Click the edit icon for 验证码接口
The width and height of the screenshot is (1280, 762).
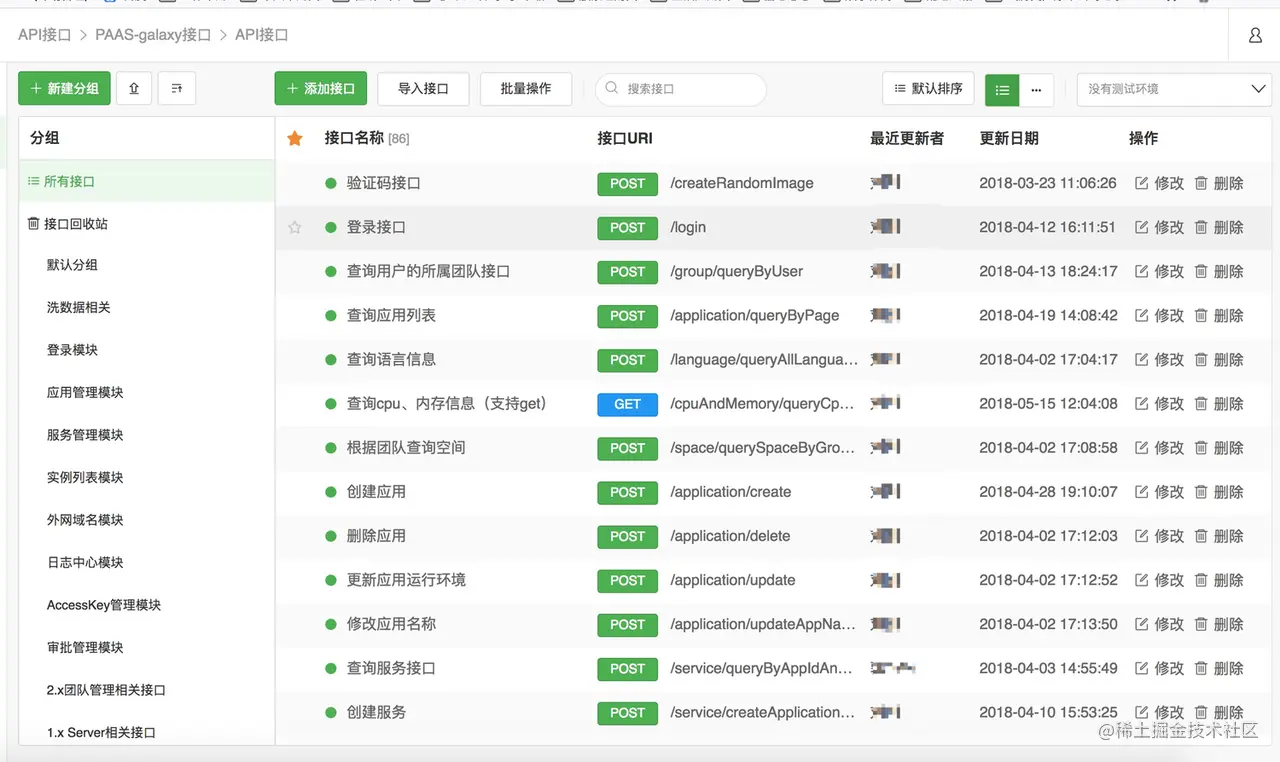coord(1141,183)
